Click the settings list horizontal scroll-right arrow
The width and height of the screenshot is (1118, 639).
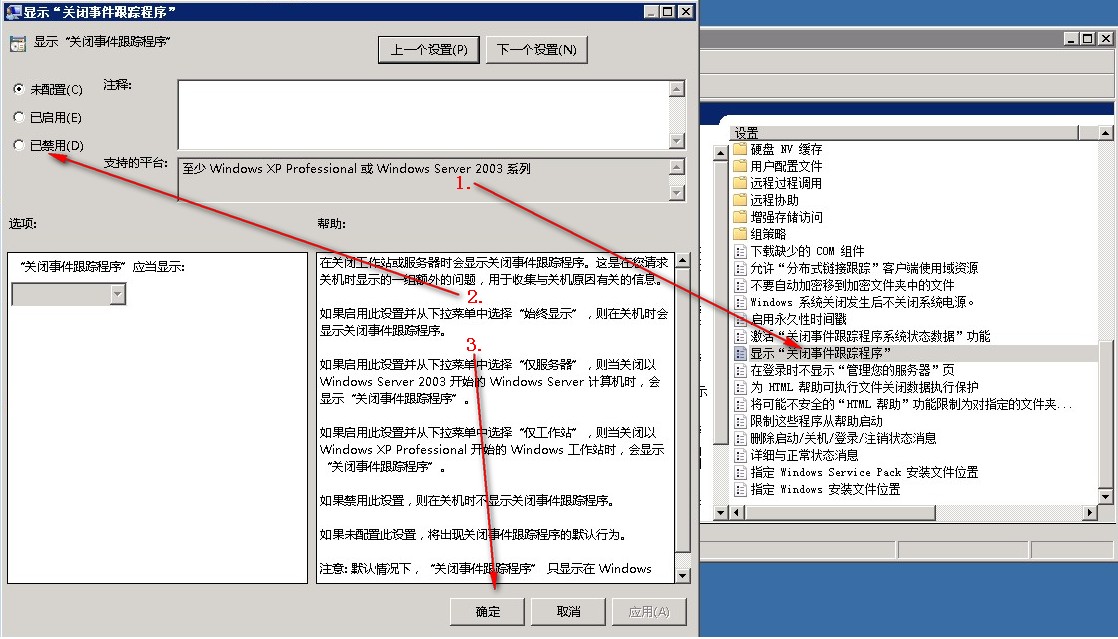pos(1089,512)
